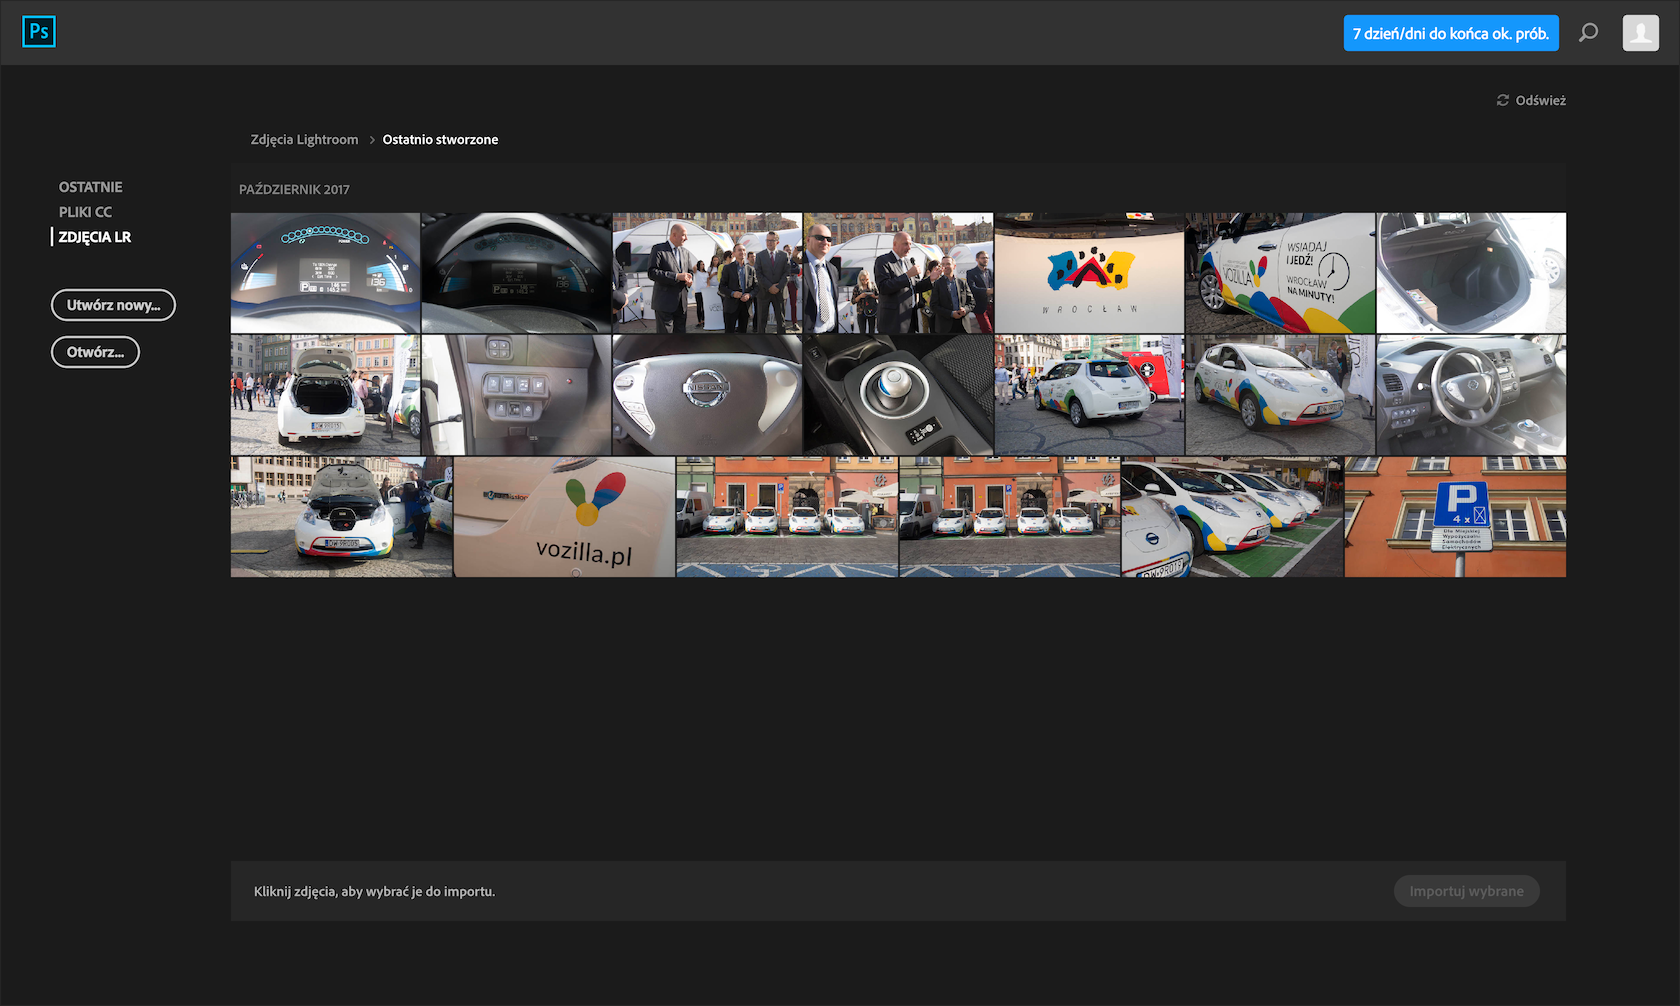Click the trial days remaining button
Screen dimensions: 1680x1006
1451,33
